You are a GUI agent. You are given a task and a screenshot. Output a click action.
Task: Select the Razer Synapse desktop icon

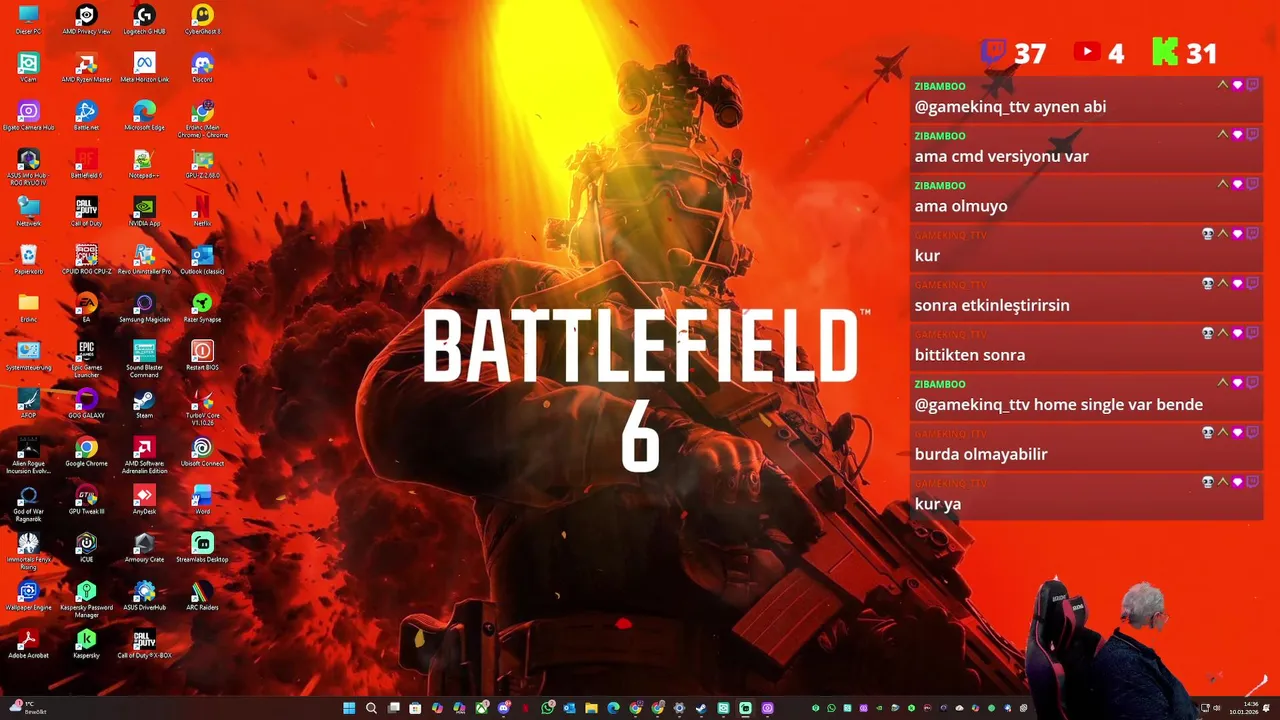(202, 307)
